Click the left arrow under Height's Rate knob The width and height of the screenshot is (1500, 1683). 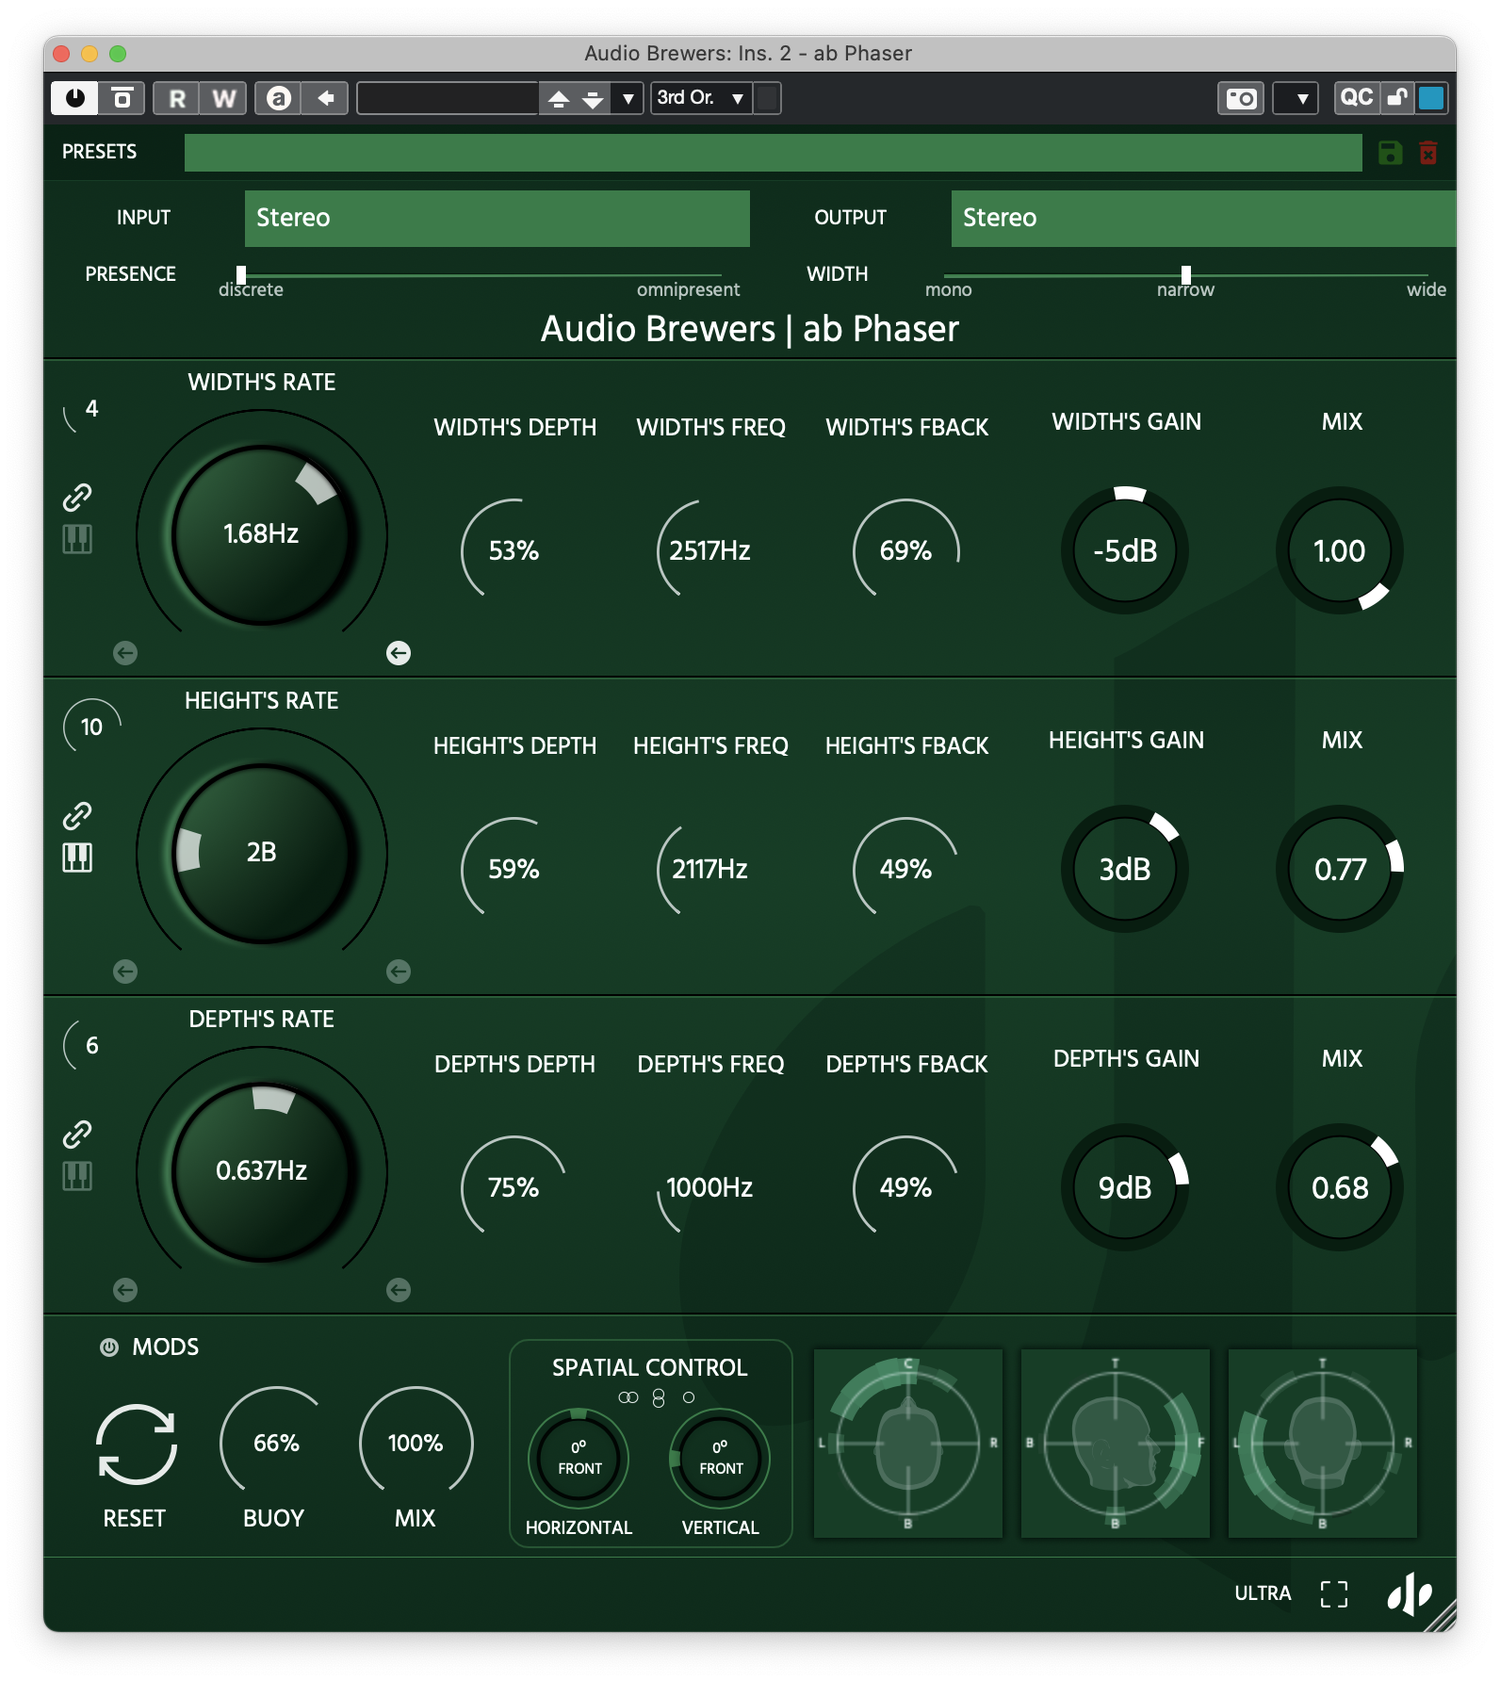125,971
